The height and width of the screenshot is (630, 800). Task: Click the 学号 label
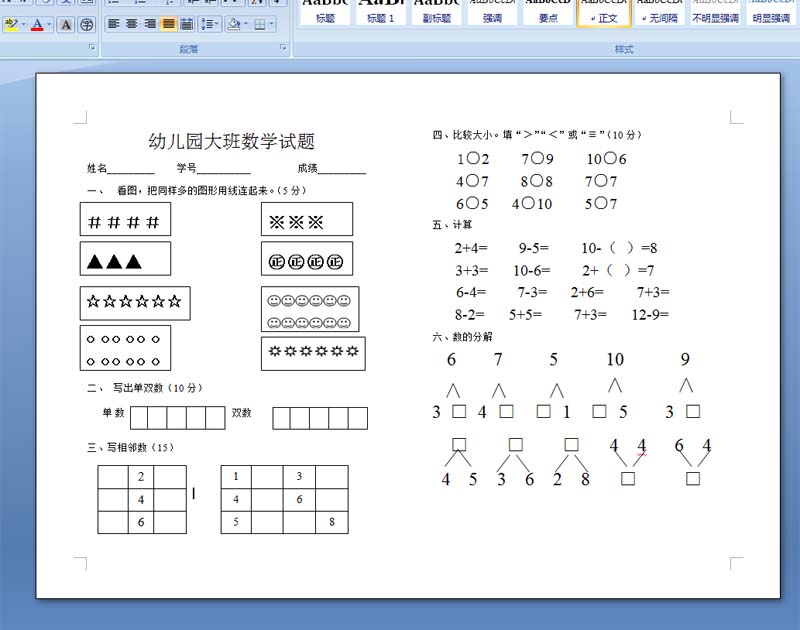coord(186,168)
